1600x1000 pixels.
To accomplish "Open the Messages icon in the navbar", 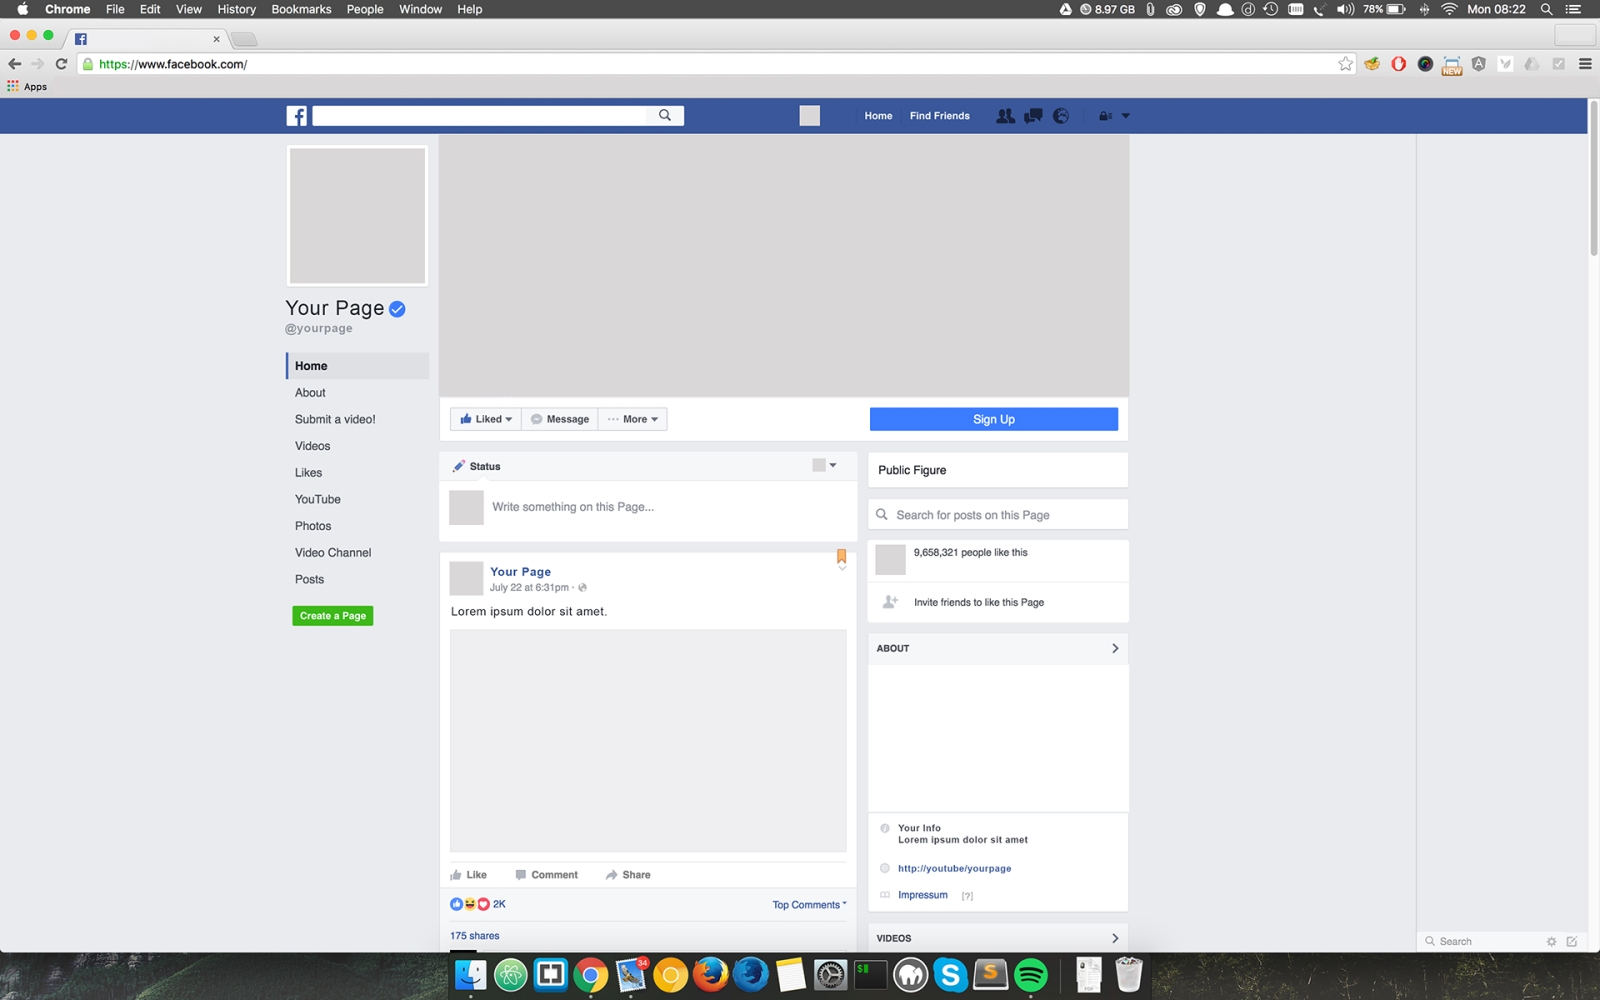I will pos(1033,115).
